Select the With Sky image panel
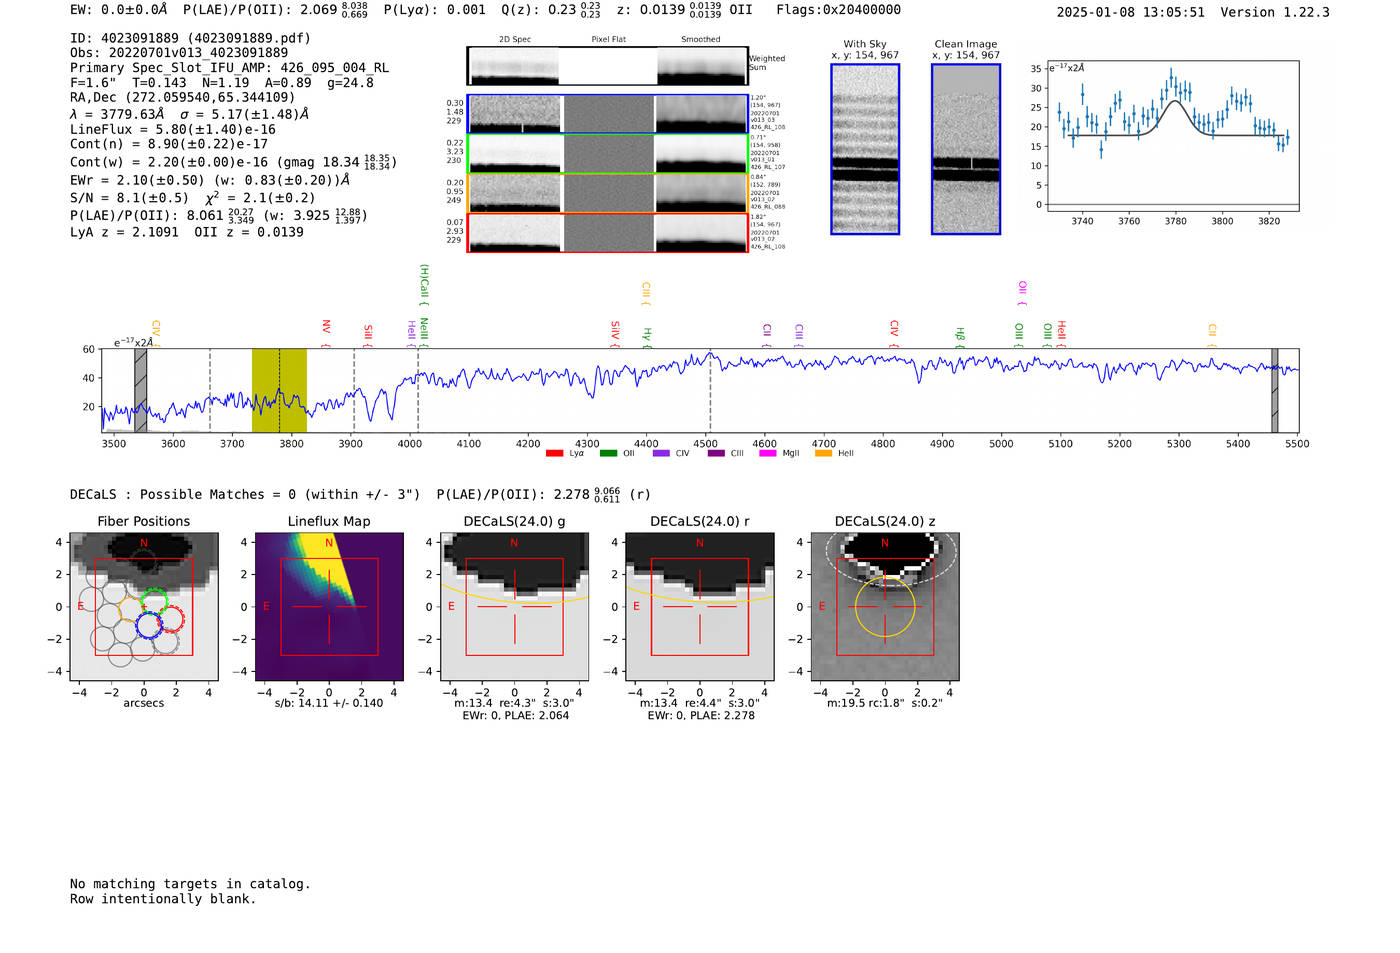Viewport: 1400px width, 953px height. click(x=865, y=149)
